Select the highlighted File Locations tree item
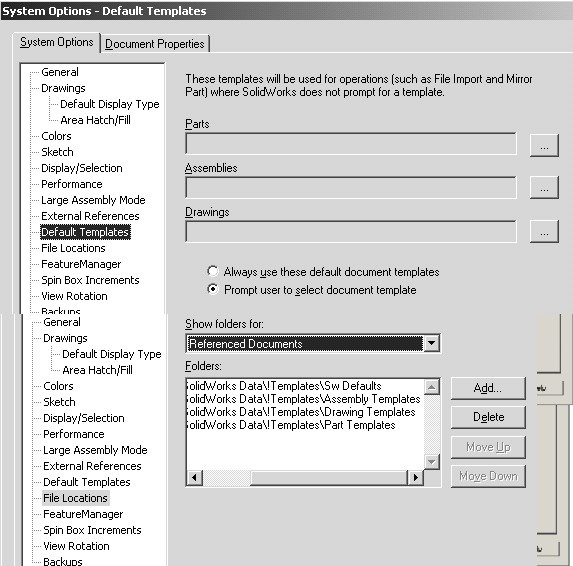 pyautogui.click(x=76, y=498)
